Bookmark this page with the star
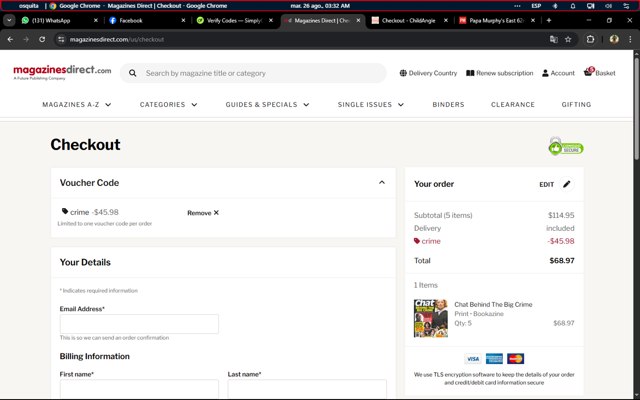Image resolution: width=640 pixels, height=400 pixels. tap(568, 39)
